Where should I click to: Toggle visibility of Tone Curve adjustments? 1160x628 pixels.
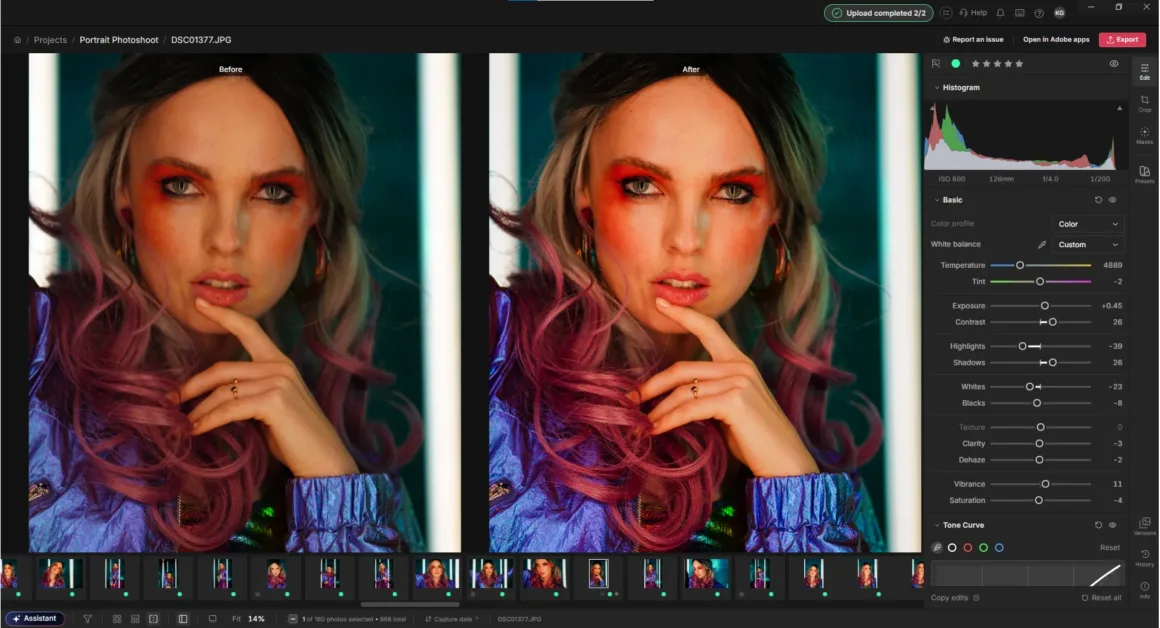[1113, 525]
